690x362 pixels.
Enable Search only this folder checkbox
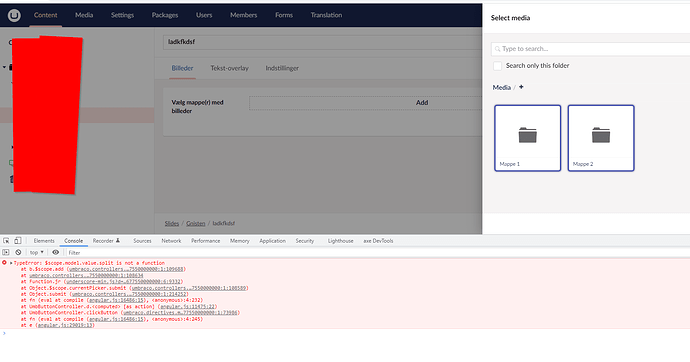tap(497, 66)
